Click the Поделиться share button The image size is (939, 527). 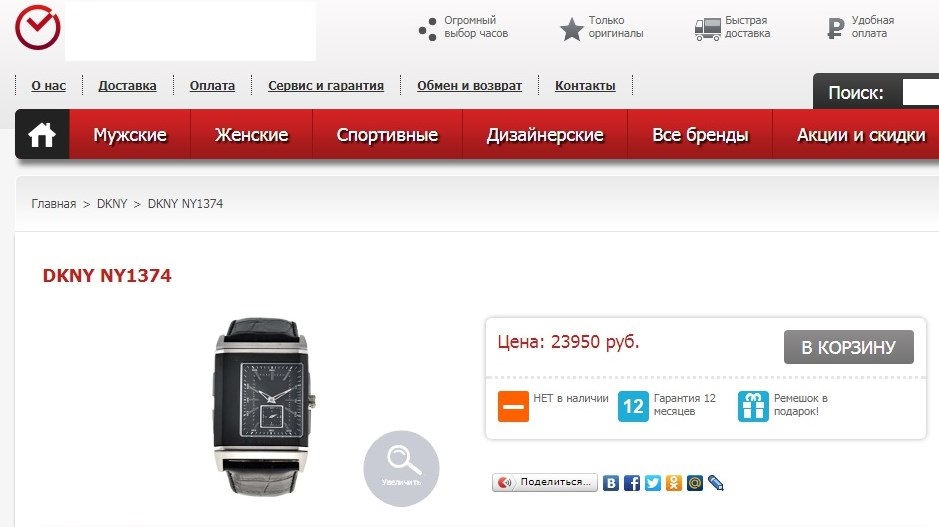tap(545, 482)
